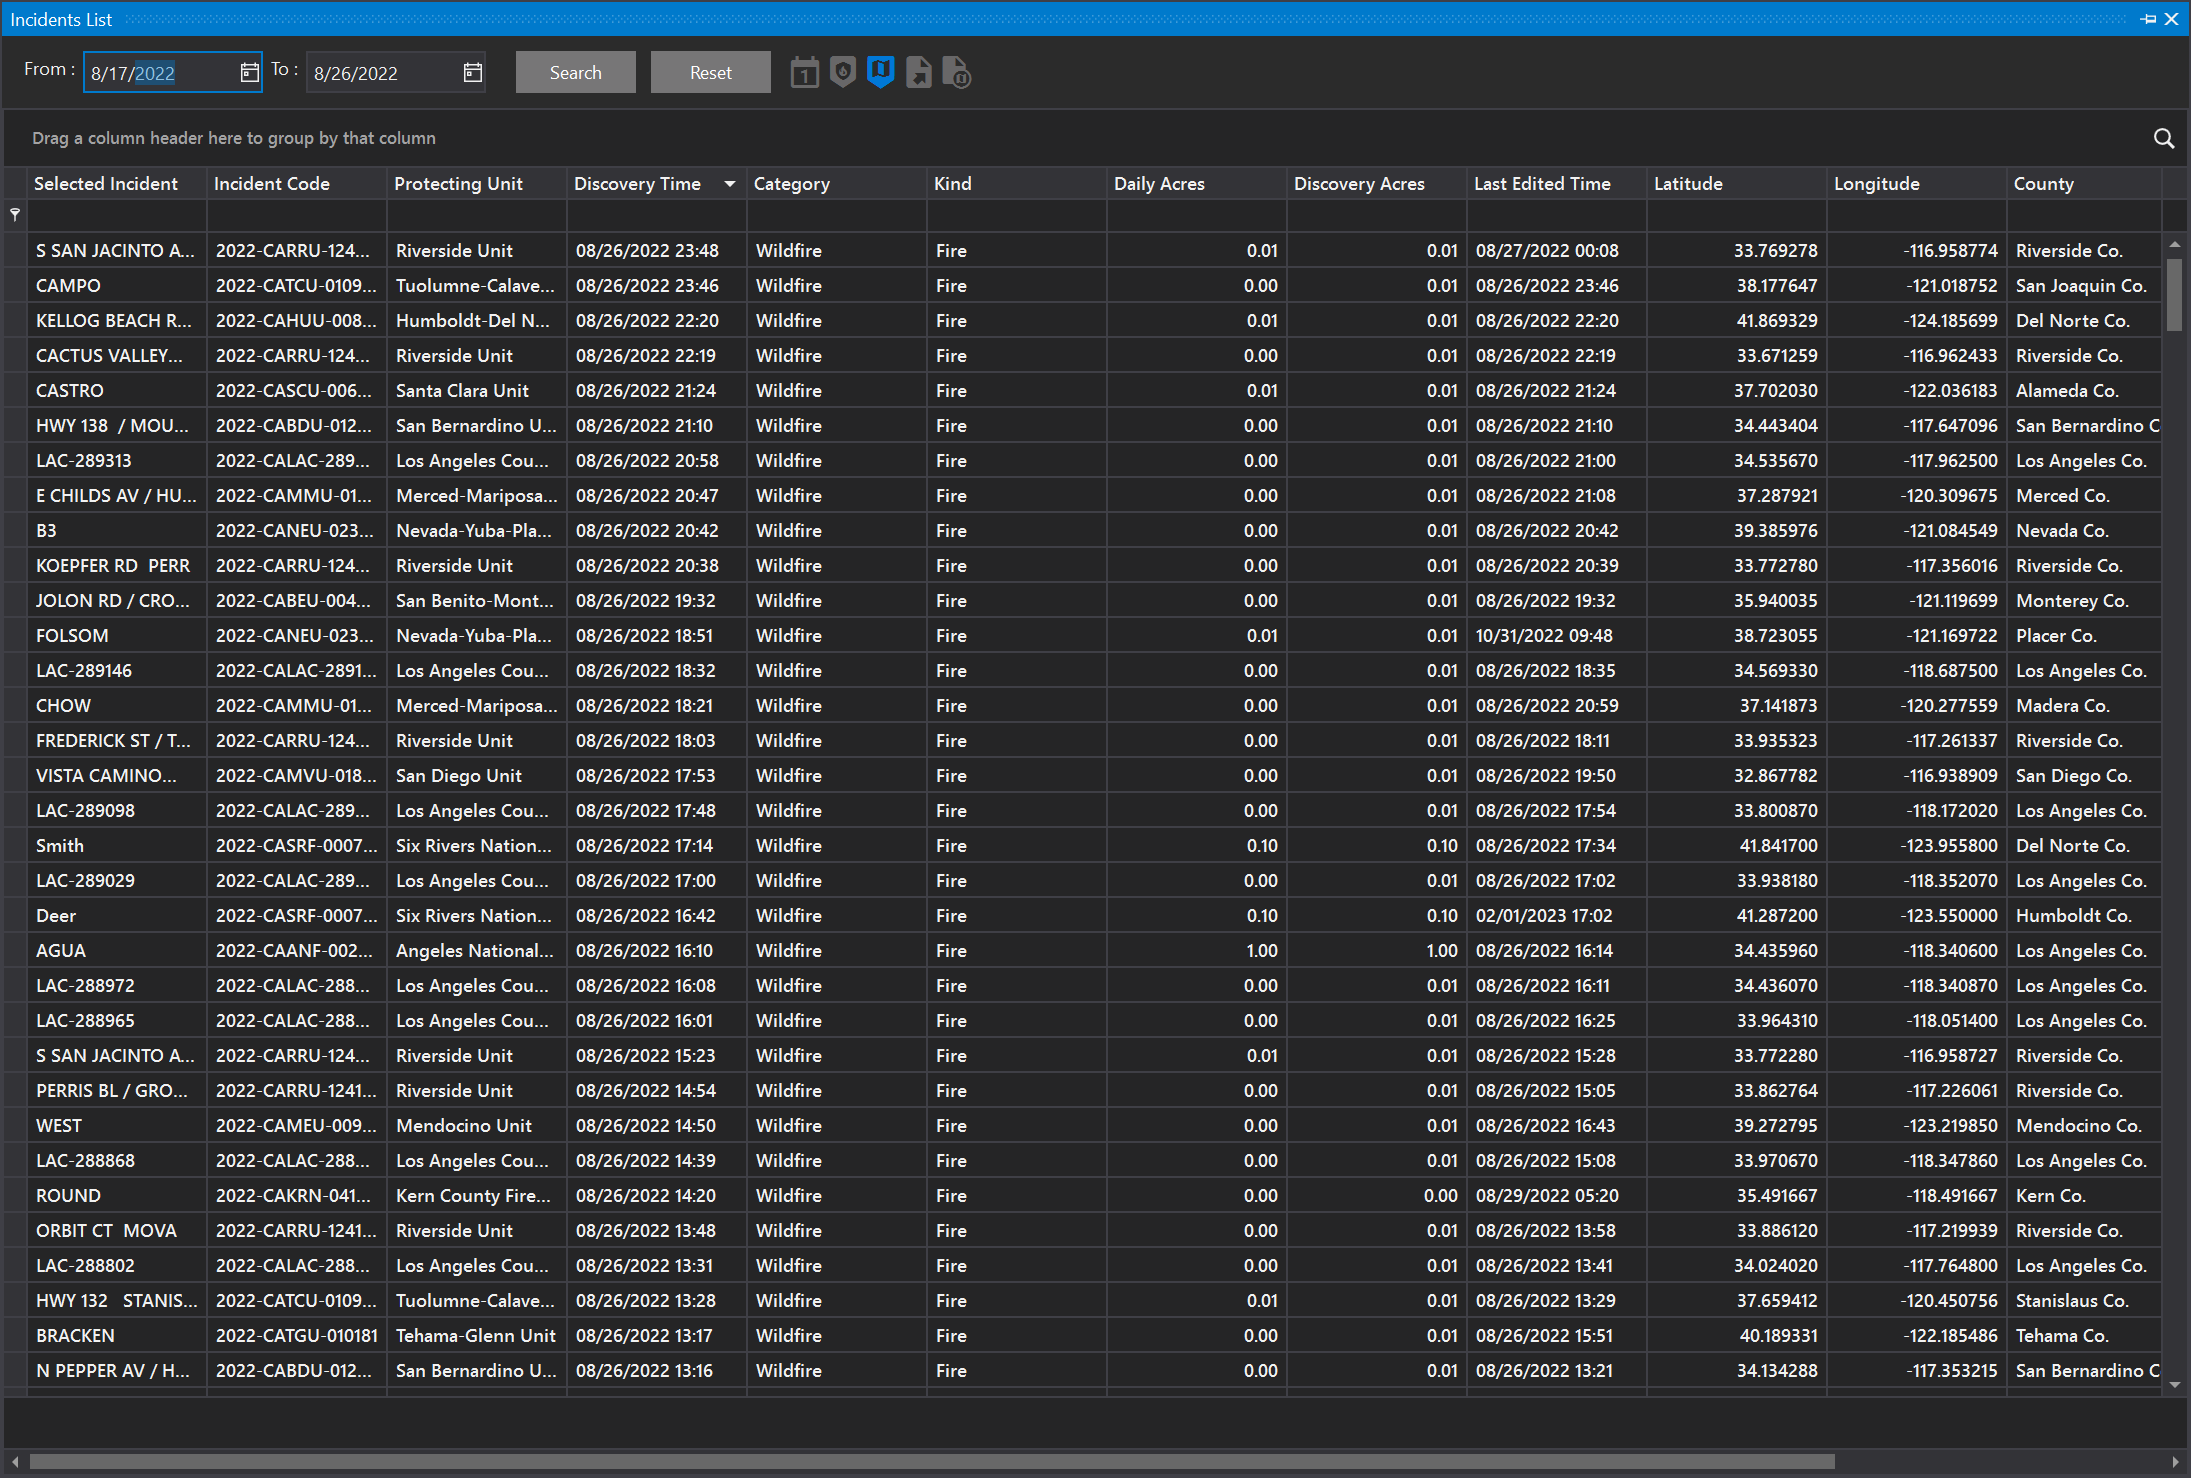Click the horizontal scrollbar thumb
This screenshot has height=1478, width=2191.
[930, 1462]
